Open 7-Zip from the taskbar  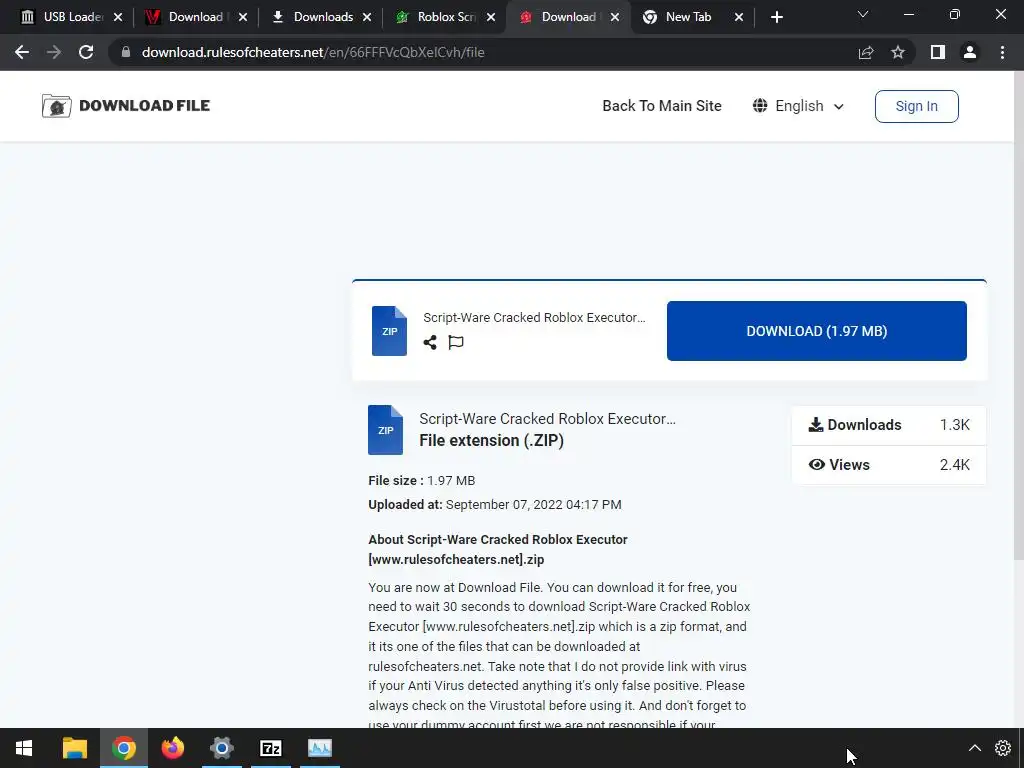point(270,748)
